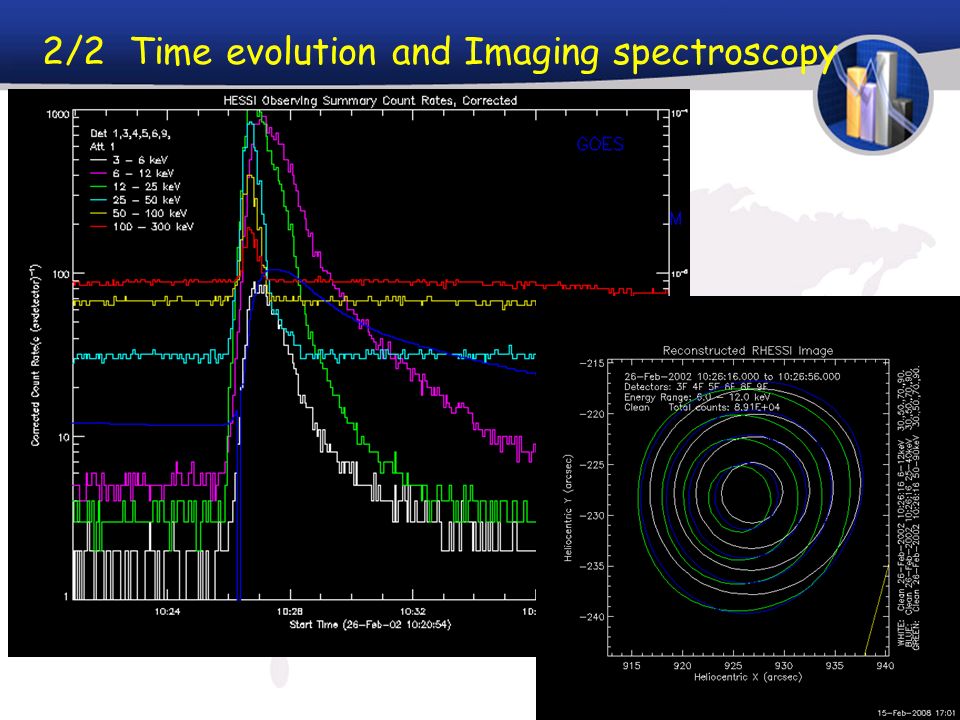Click the '10' y-axis tick label

[63, 437]
